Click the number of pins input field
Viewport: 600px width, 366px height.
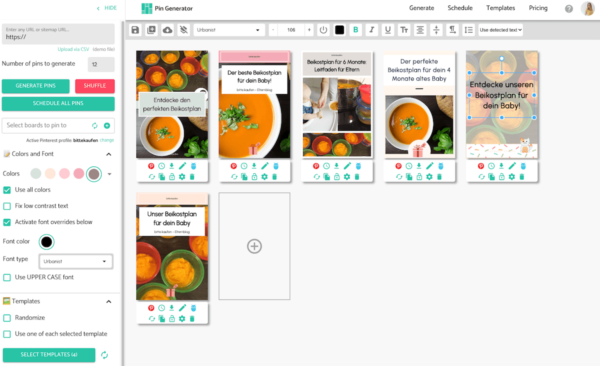[x=101, y=64]
